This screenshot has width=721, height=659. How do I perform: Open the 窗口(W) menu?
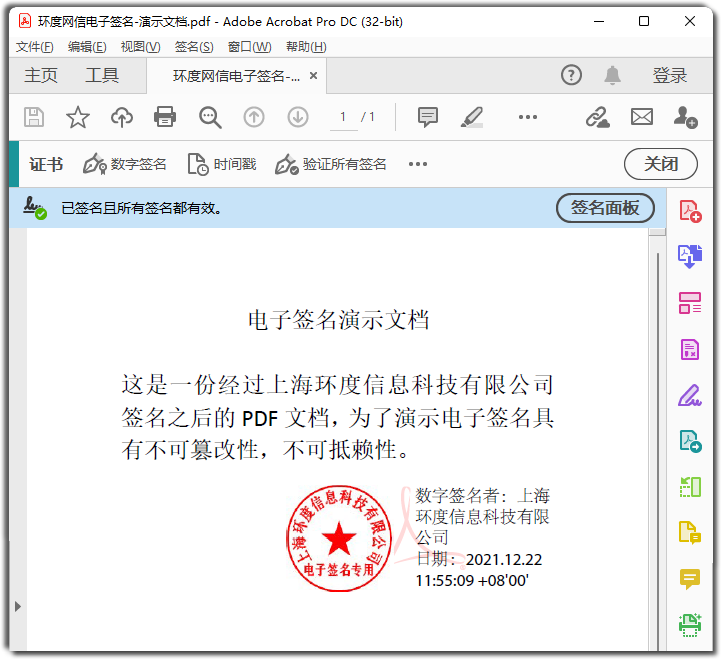[x=249, y=47]
